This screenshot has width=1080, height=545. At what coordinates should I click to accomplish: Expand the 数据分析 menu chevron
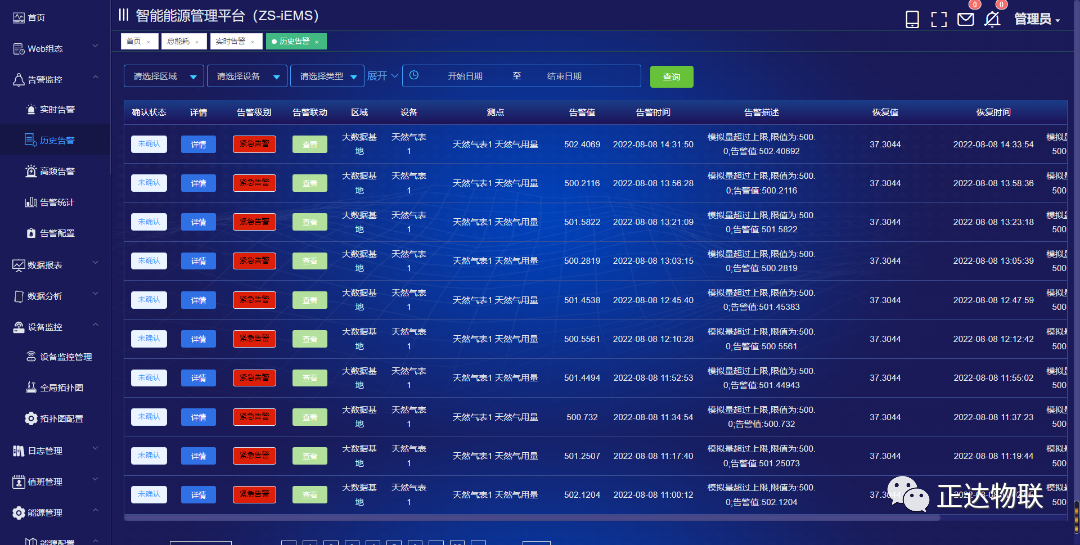click(x=96, y=294)
